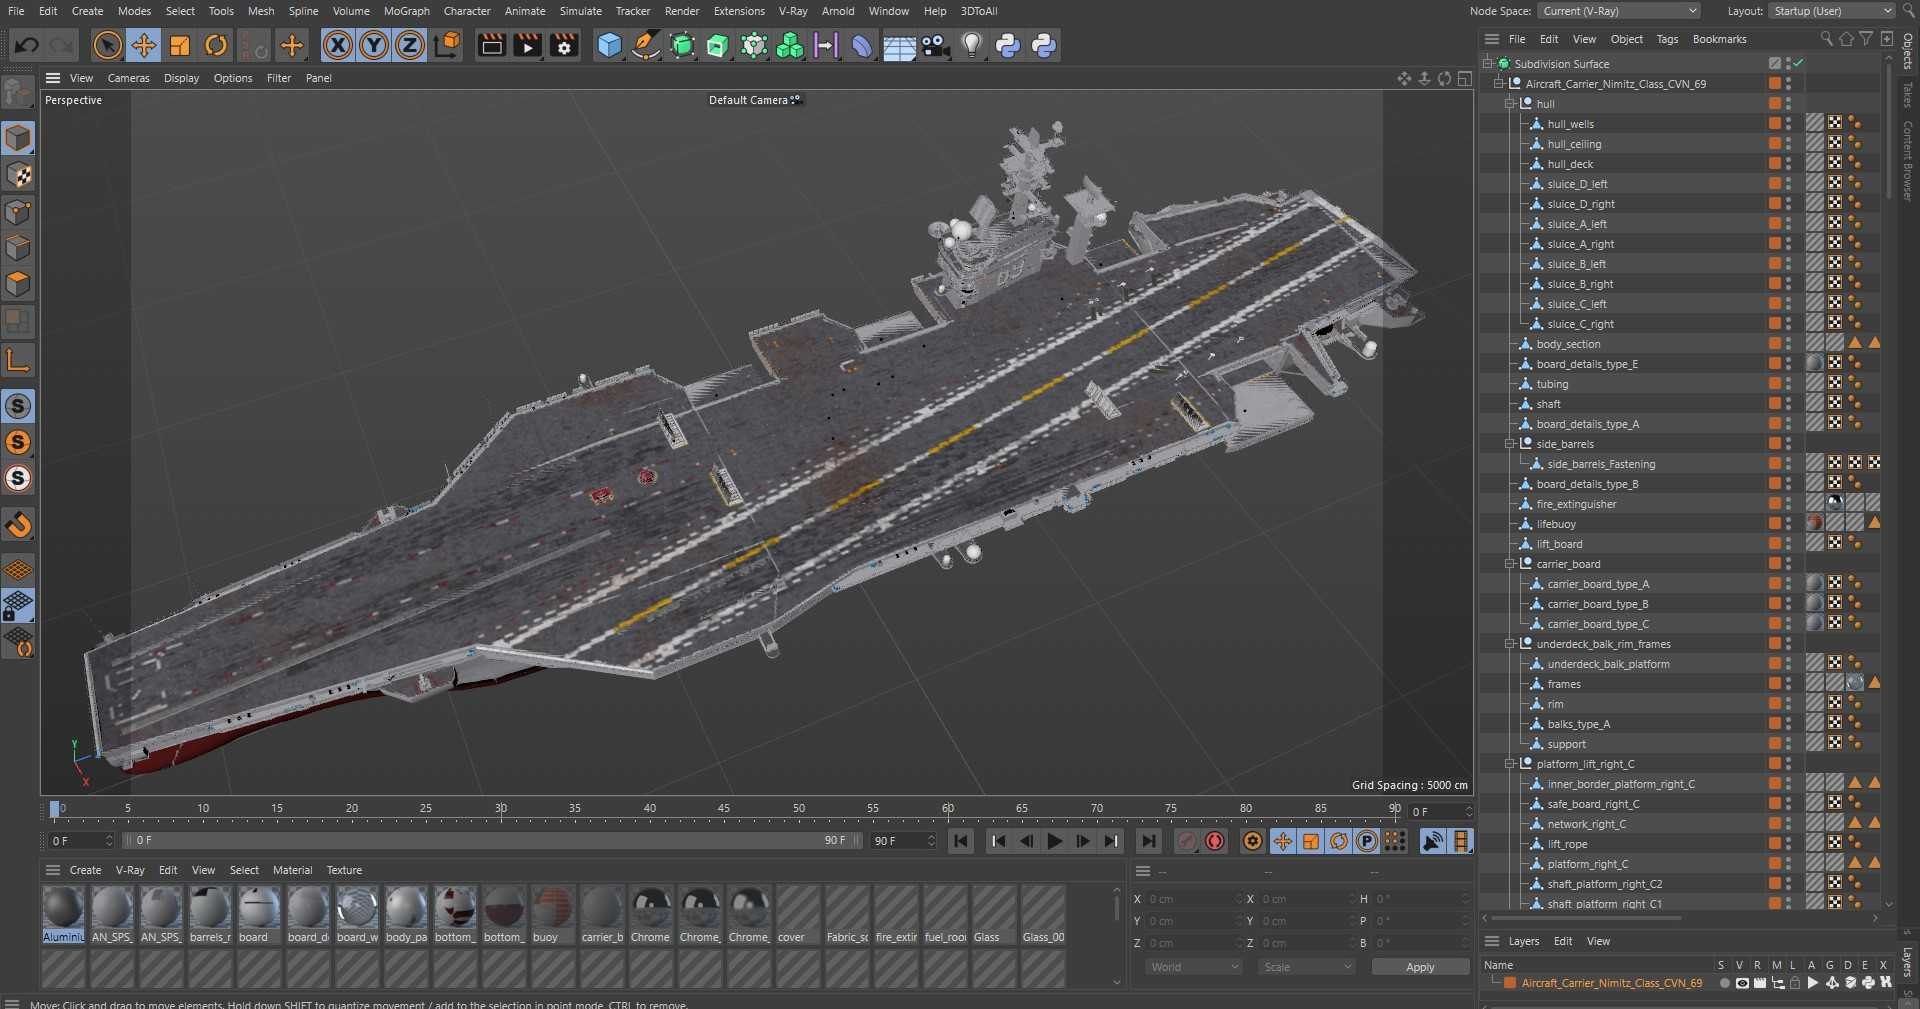Go to end of animation button
Screen dimensions: 1920x1009
click(x=1149, y=841)
